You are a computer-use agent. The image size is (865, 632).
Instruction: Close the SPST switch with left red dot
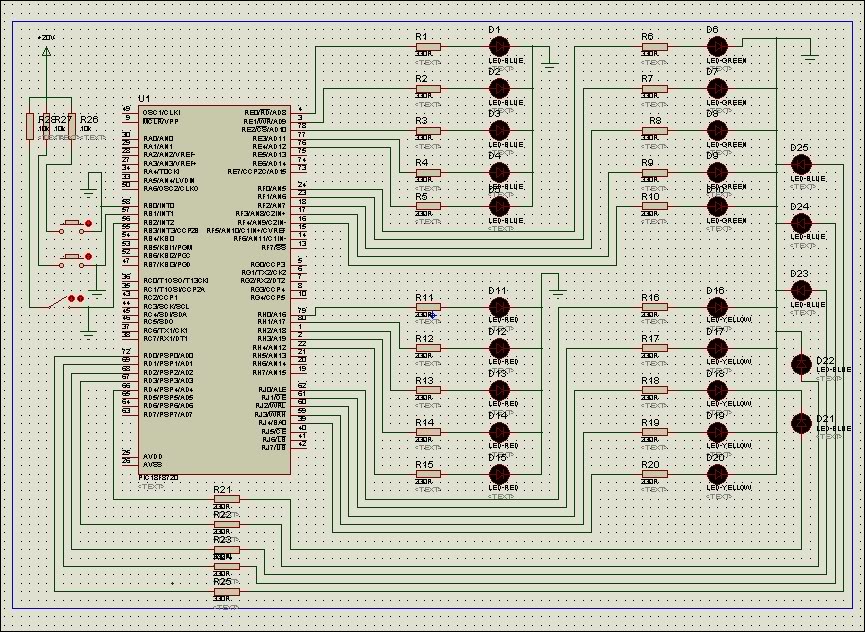click(x=72, y=298)
